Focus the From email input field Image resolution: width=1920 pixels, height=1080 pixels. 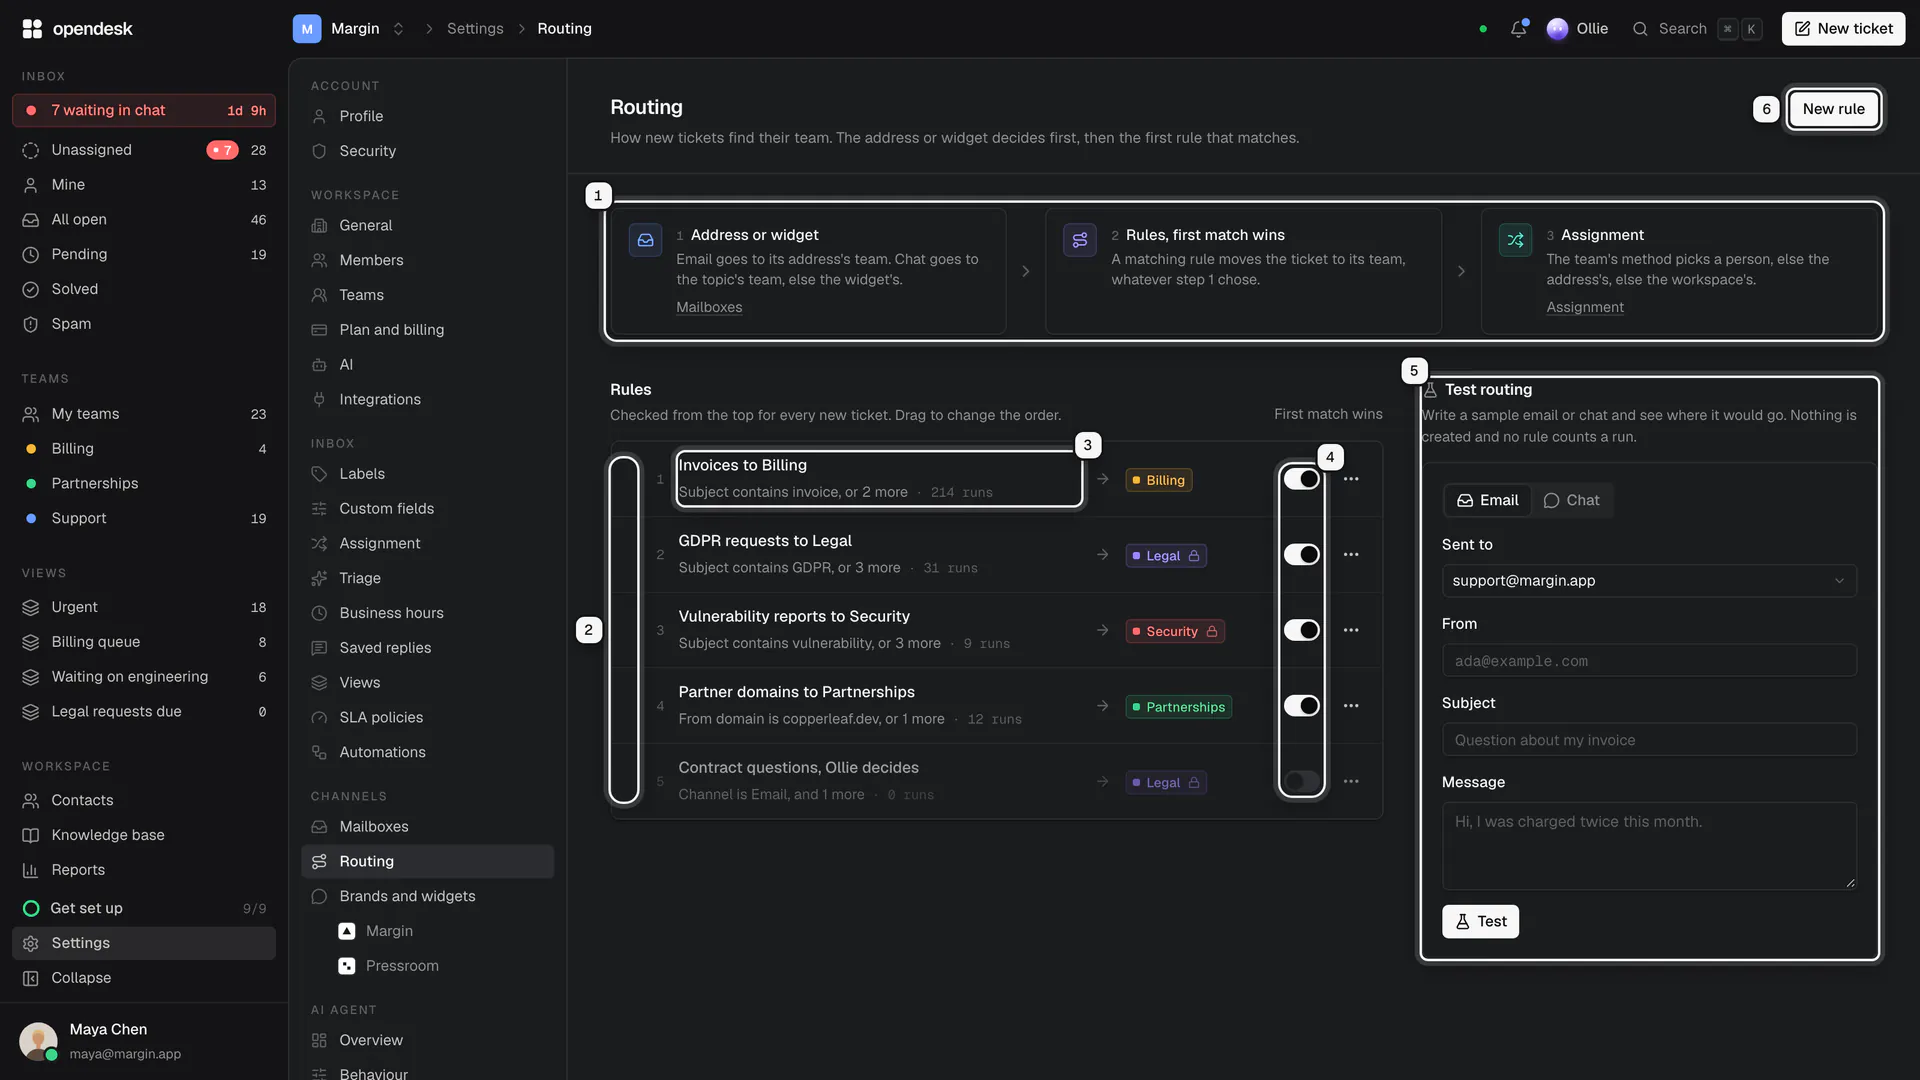click(1649, 661)
